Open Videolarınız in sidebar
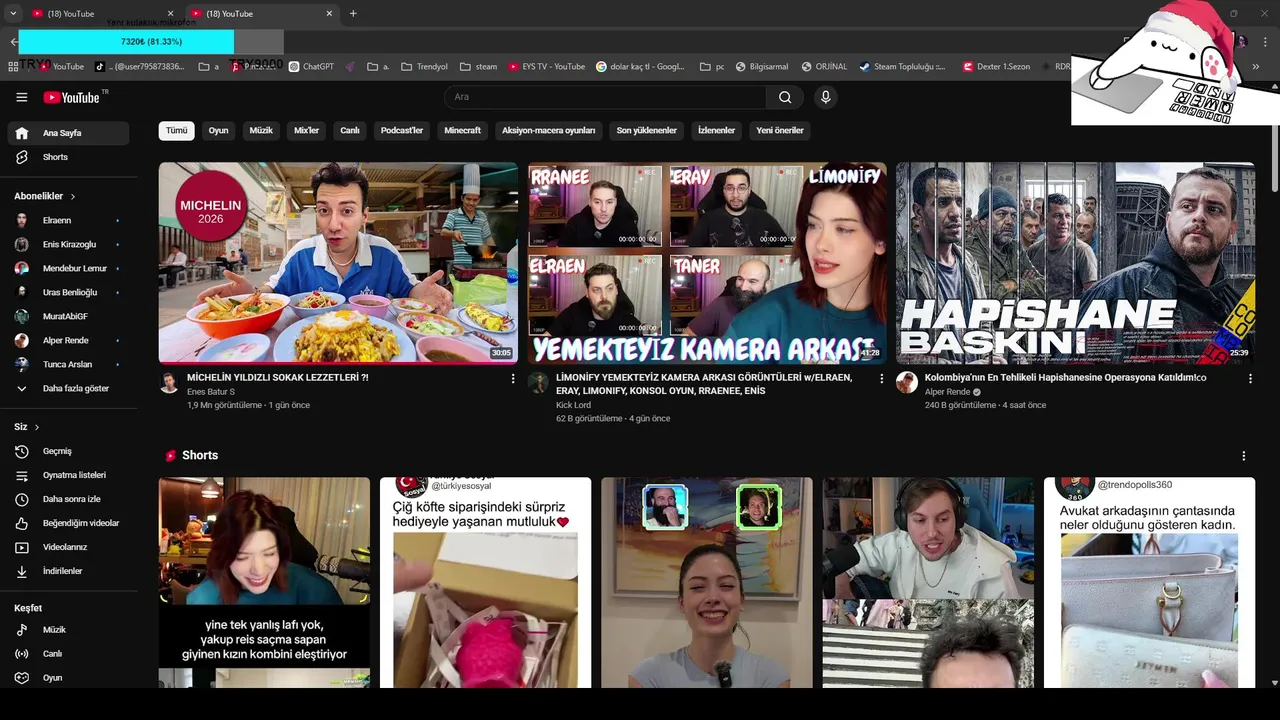Image resolution: width=1280 pixels, height=720 pixels. pos(68,547)
